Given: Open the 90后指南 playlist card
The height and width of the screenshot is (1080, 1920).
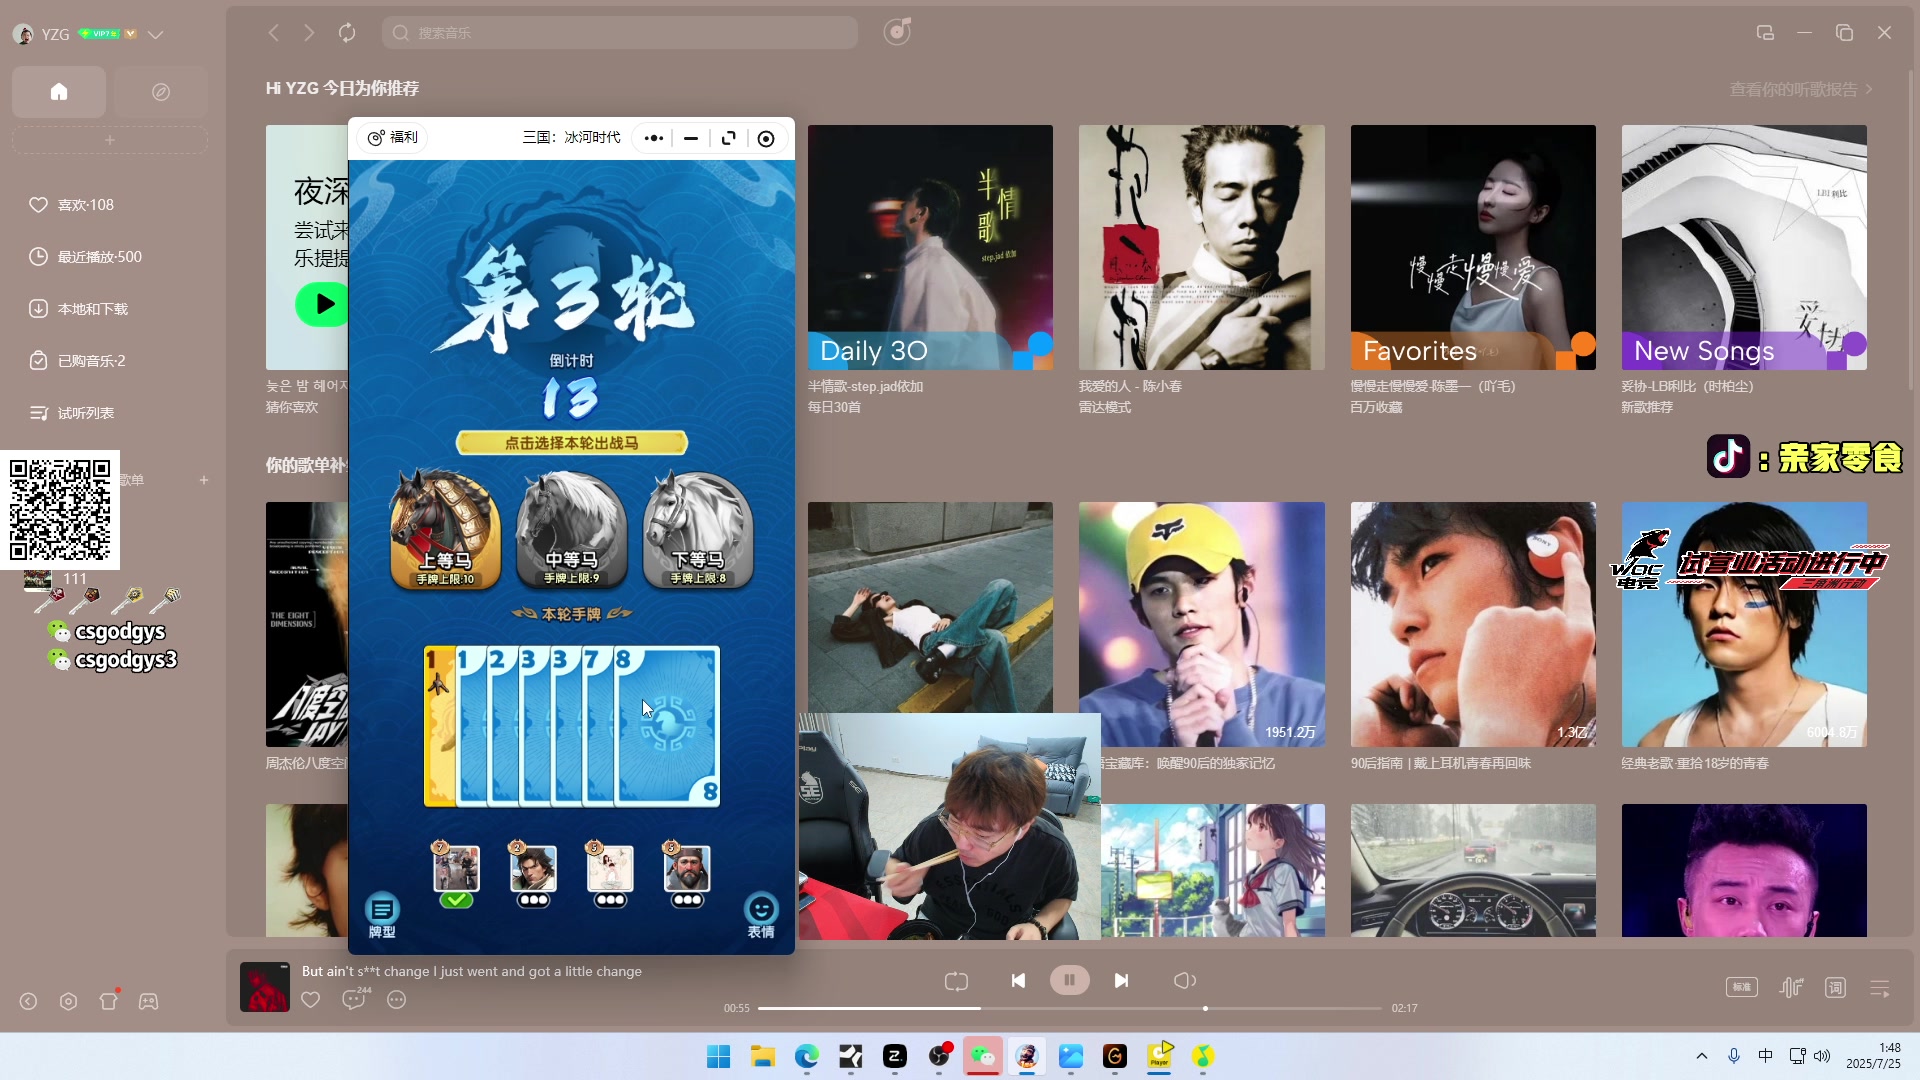Looking at the screenshot, I should (1473, 624).
